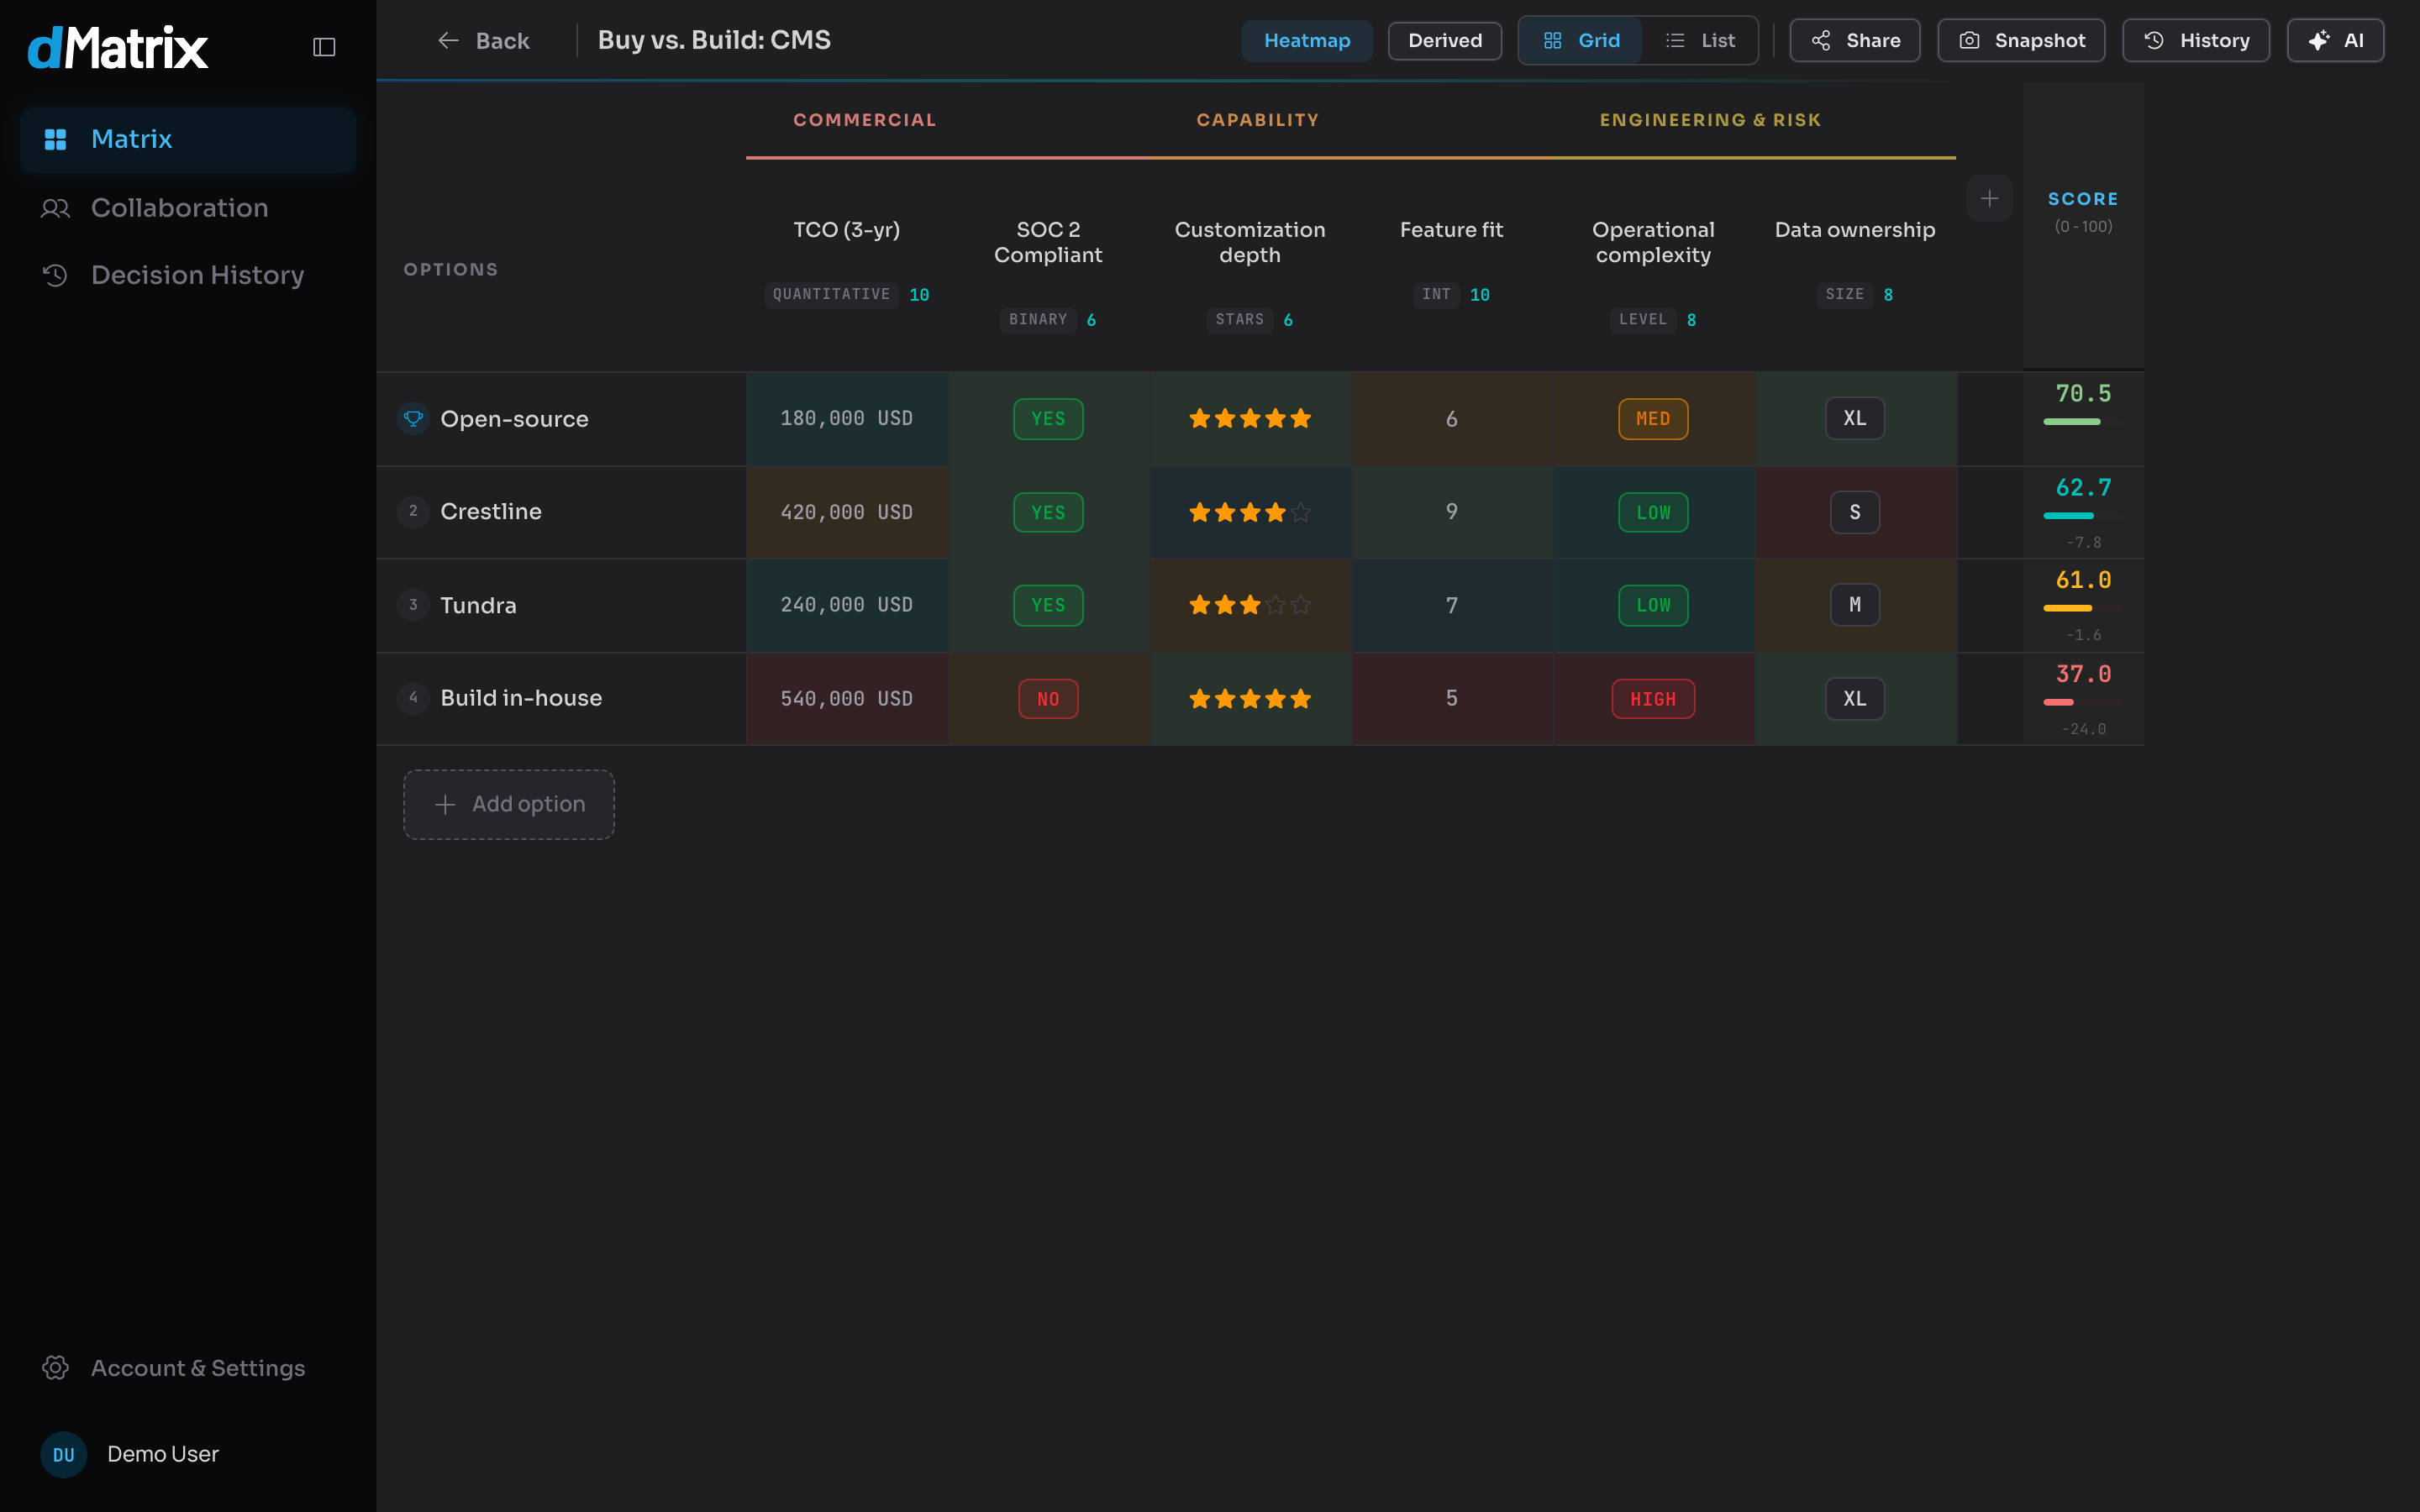Click the rank 2 badge for Crestline
The image size is (2420, 1512).
pyautogui.click(x=413, y=511)
